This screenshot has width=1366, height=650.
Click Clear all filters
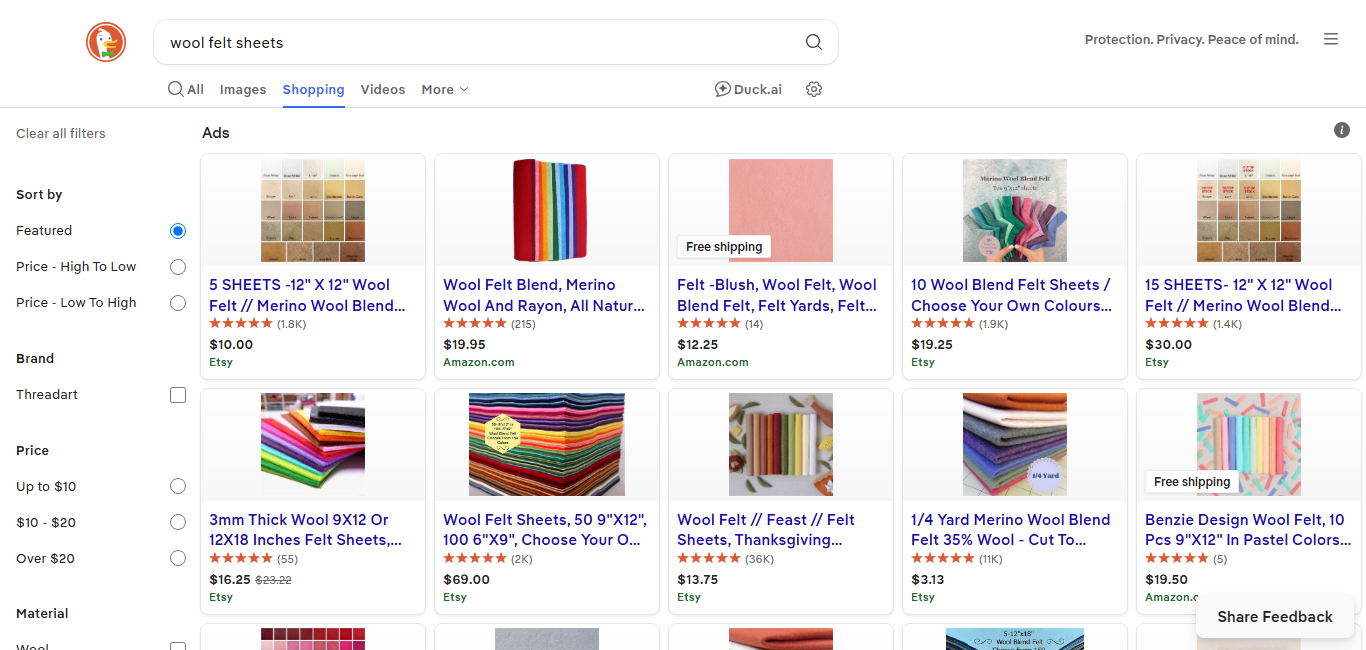click(61, 133)
